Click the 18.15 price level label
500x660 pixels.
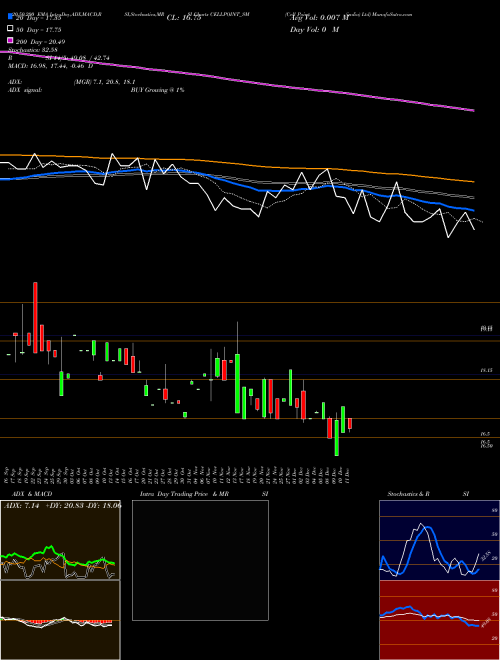pyautogui.click(x=486, y=370)
